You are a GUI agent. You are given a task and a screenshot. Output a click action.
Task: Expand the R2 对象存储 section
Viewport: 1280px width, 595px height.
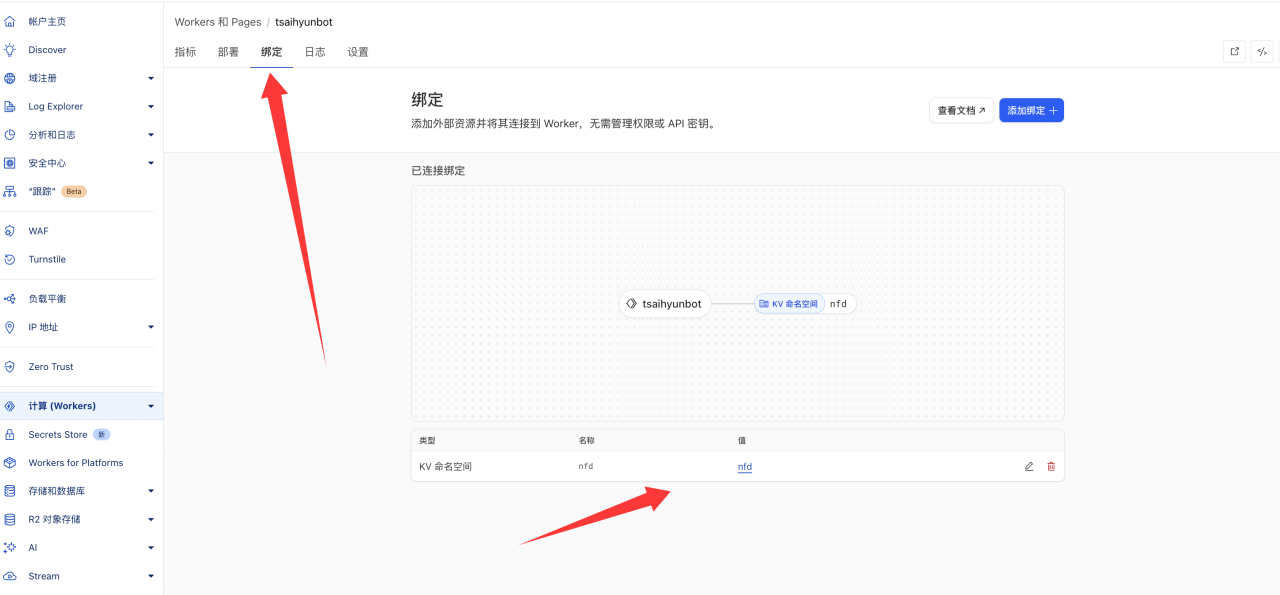[151, 520]
